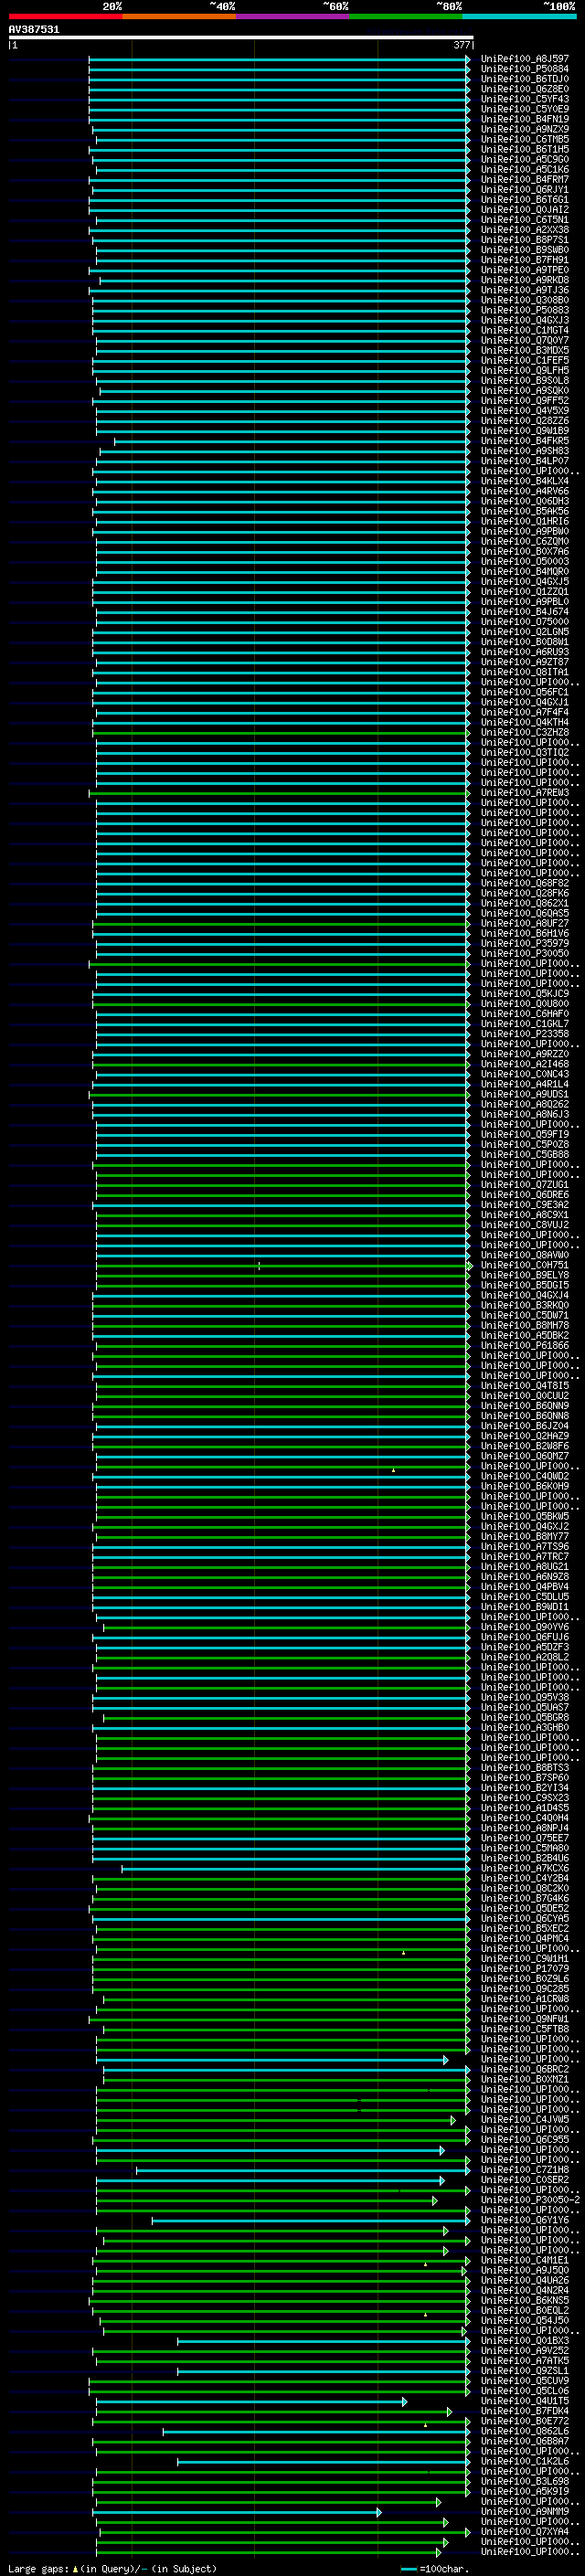Viewport: 585px width, 2576px height.
Task: Select hit label UniRef100_P17079
Action: 525,1969
